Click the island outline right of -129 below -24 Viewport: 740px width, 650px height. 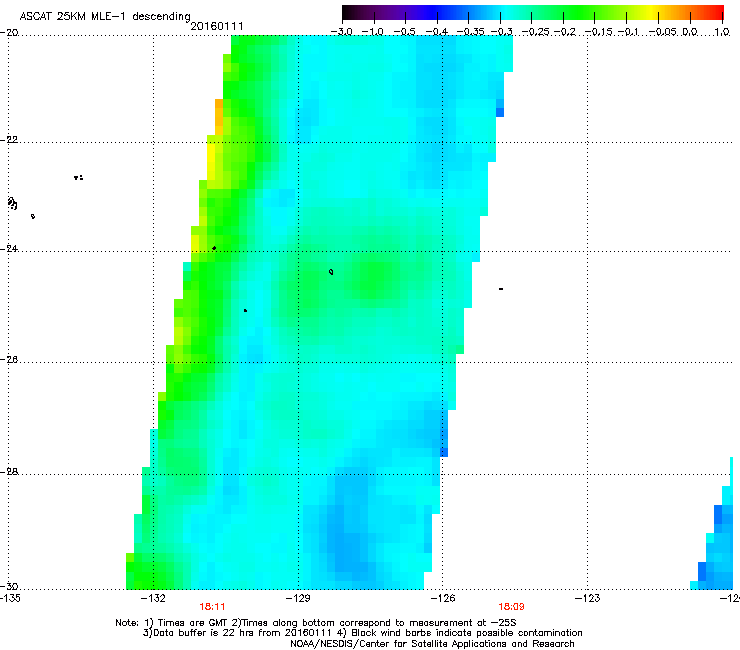[331, 272]
